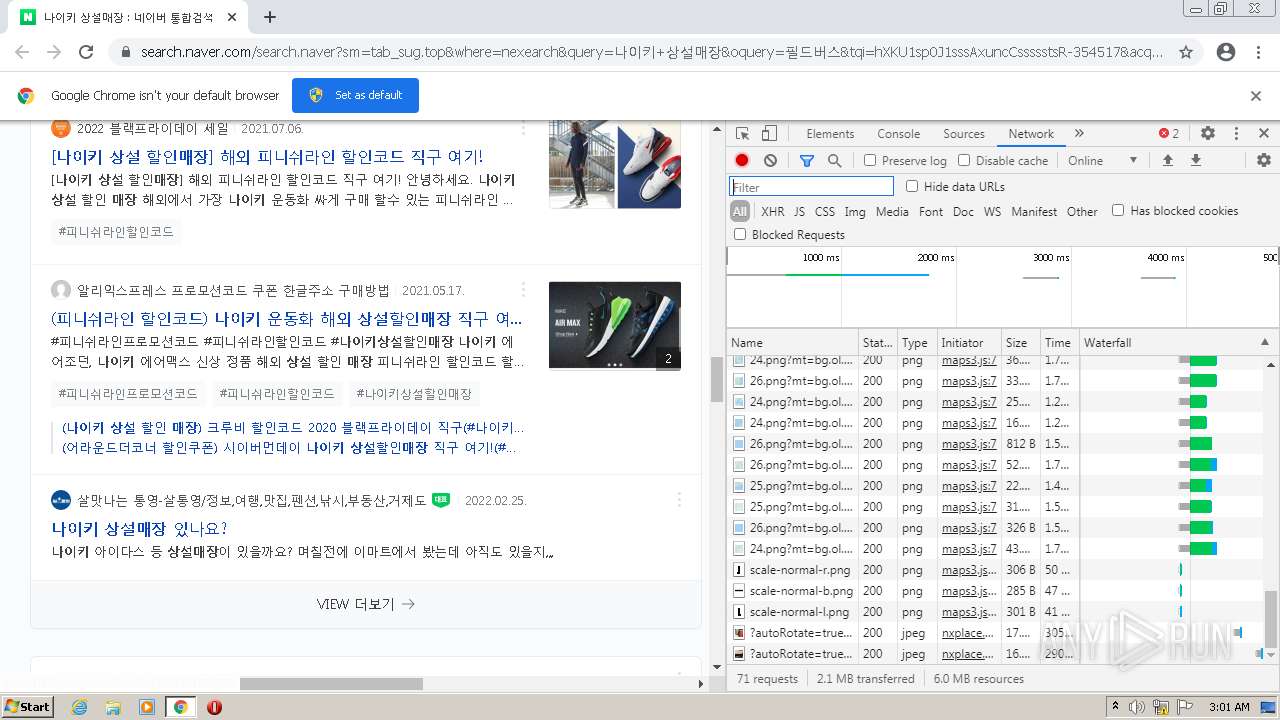Open the Nike Air Max thumbnail image
Screen dimensions: 1280x720
(x=615, y=326)
